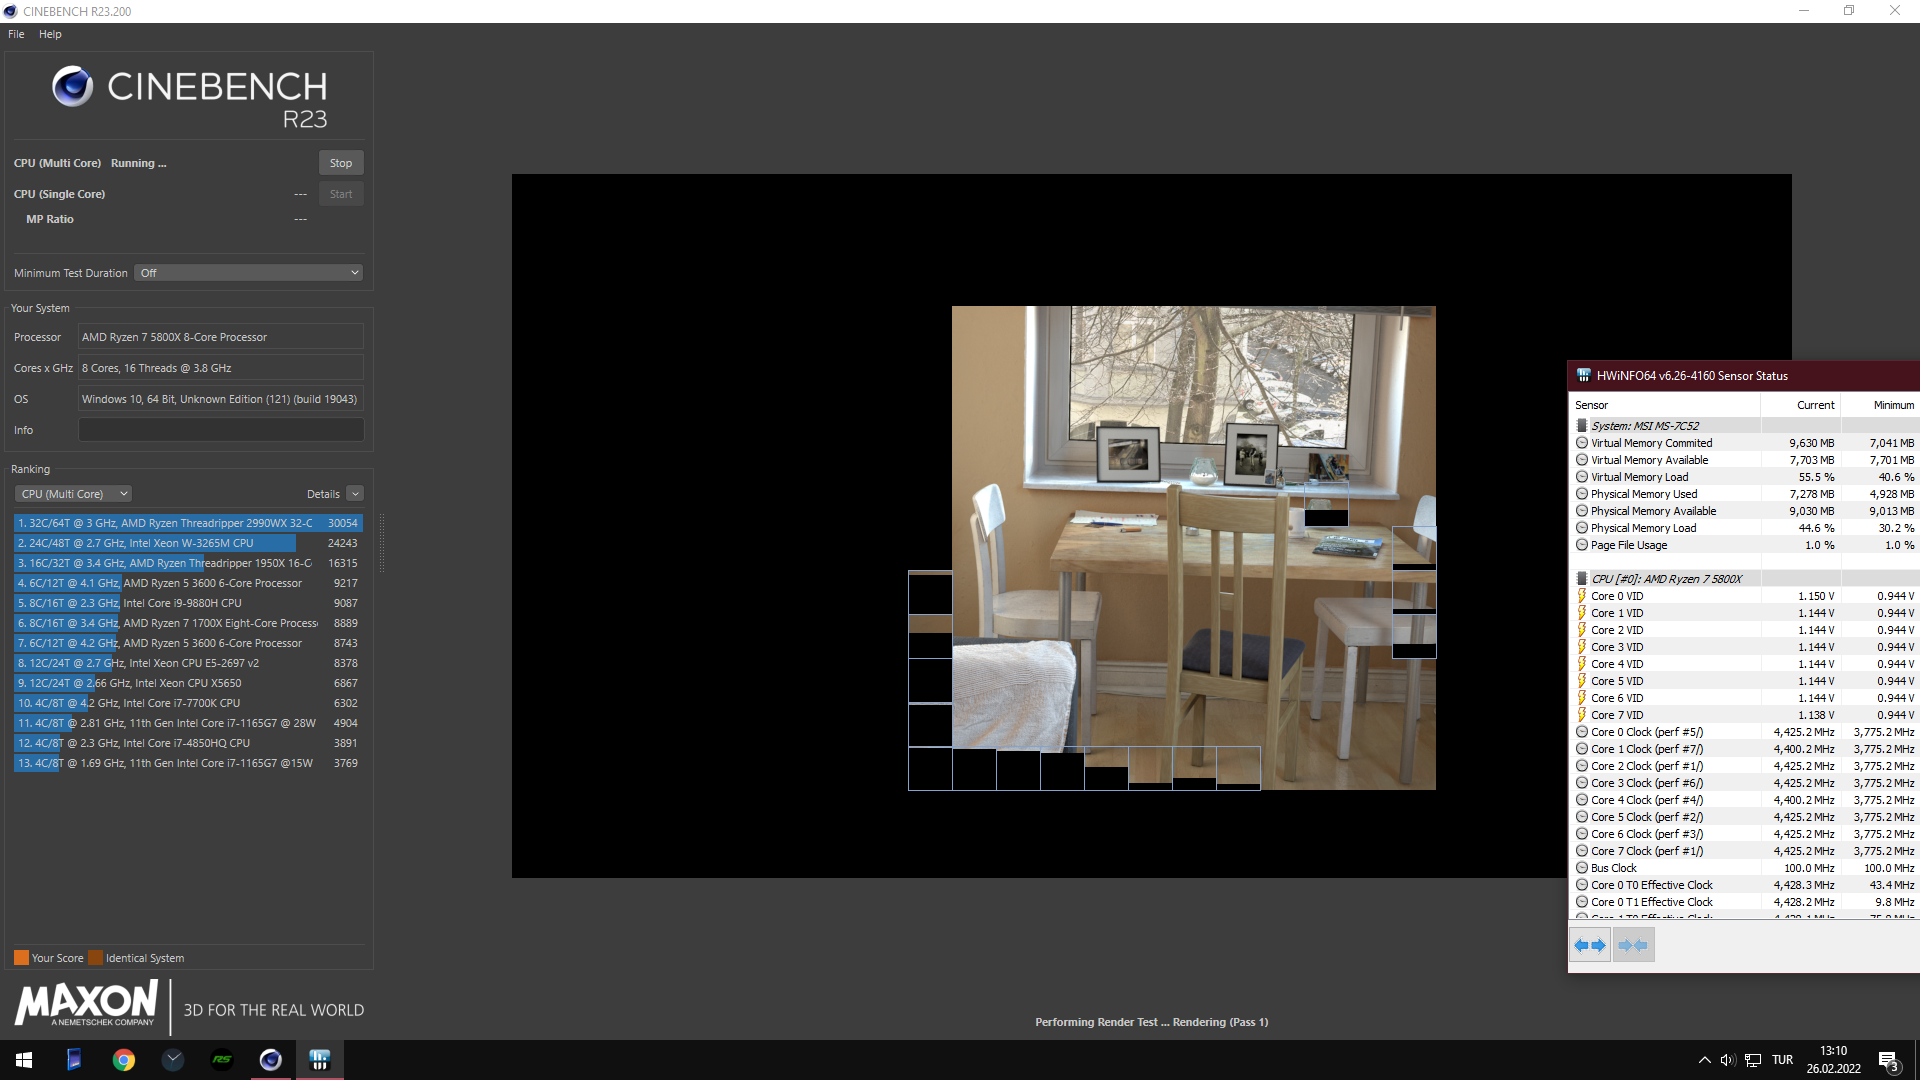Open Cinebench icon in the taskbar
This screenshot has width=1920, height=1080.
pyautogui.click(x=271, y=1060)
